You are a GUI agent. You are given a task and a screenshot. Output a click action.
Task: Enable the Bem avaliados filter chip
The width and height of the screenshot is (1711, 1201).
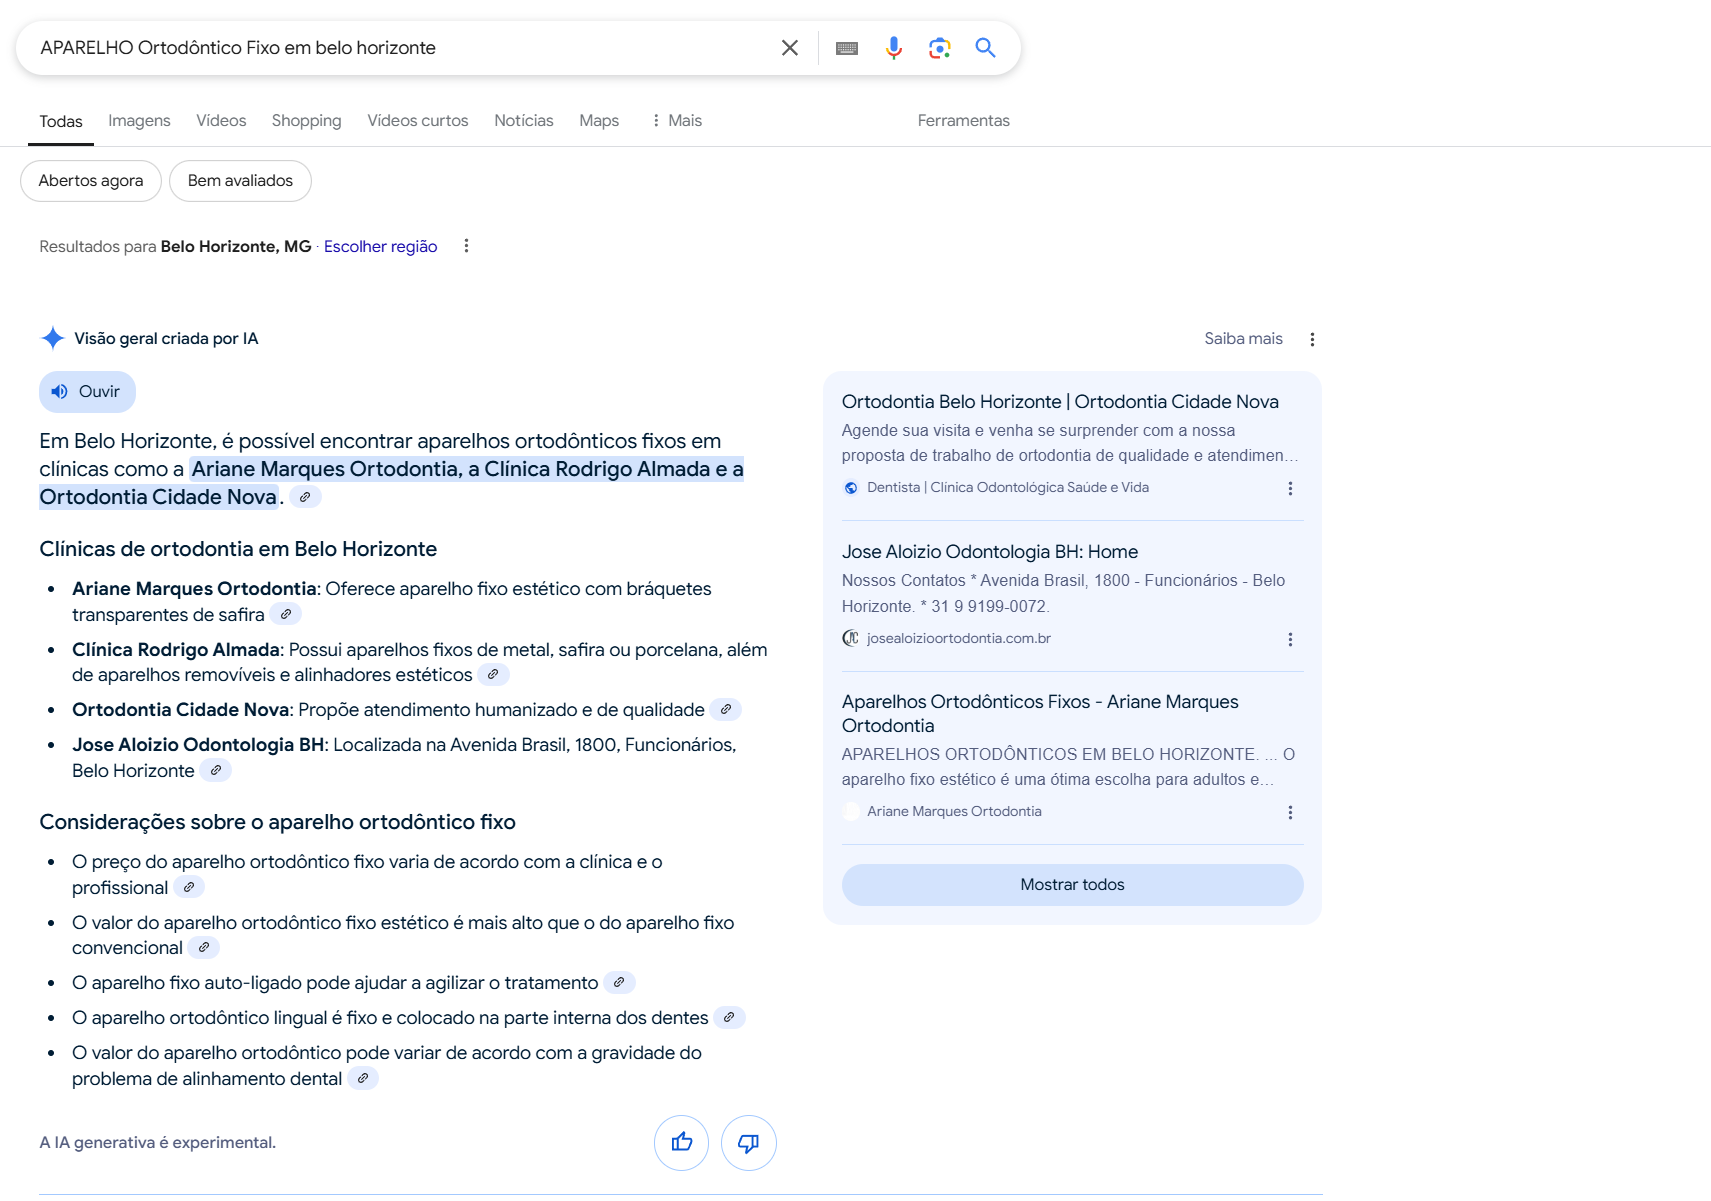click(x=240, y=181)
